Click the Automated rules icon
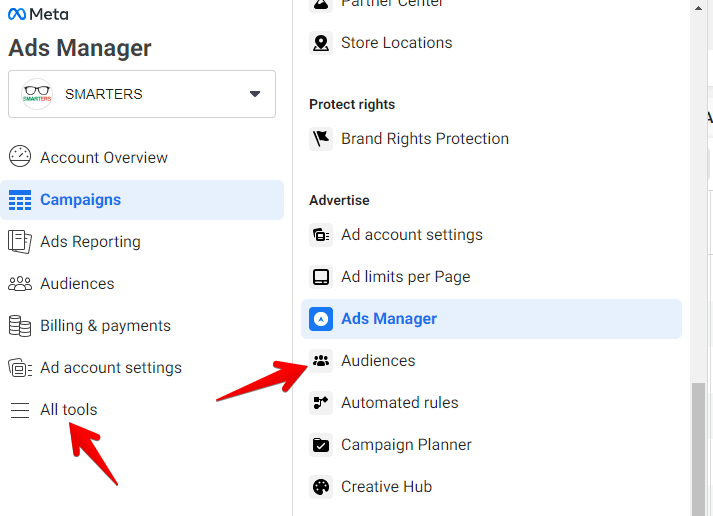Viewport: 713px width, 516px height. (x=321, y=403)
